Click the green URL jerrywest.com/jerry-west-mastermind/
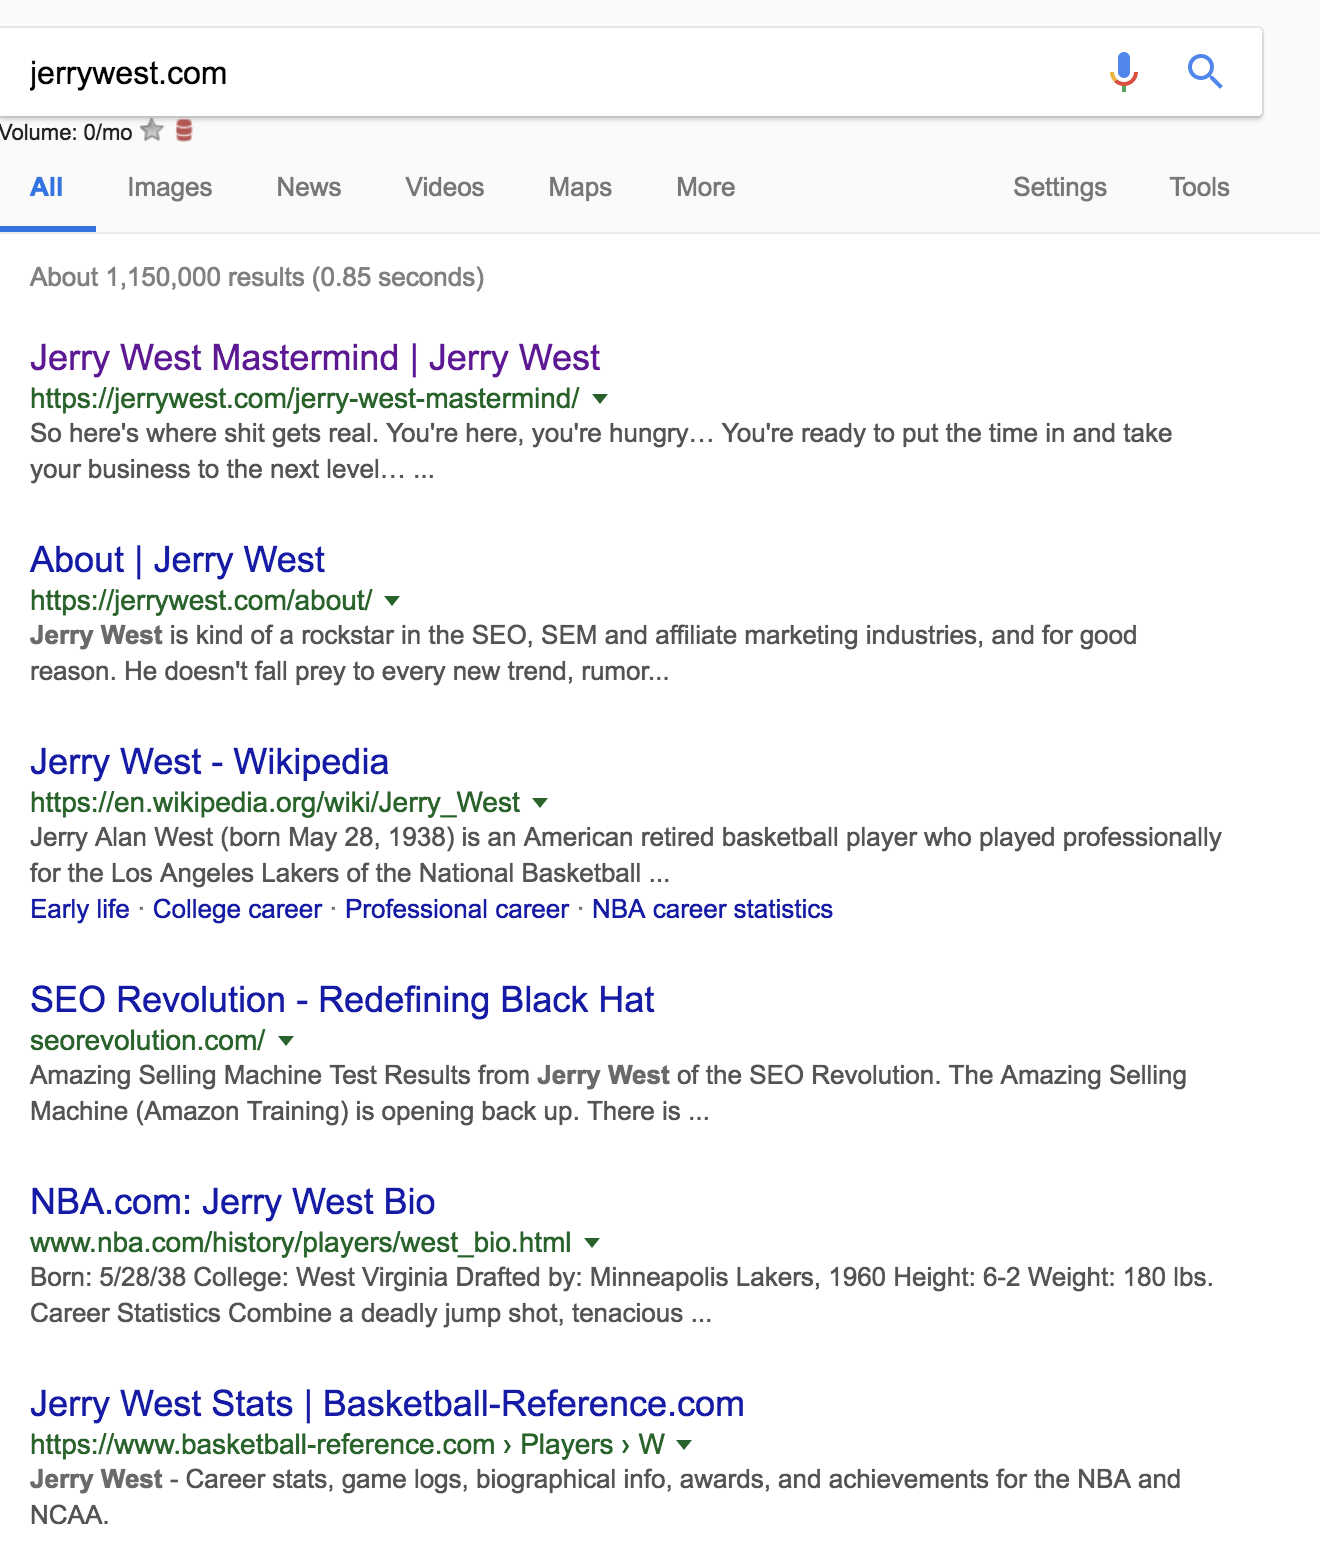The image size is (1320, 1544). [305, 399]
